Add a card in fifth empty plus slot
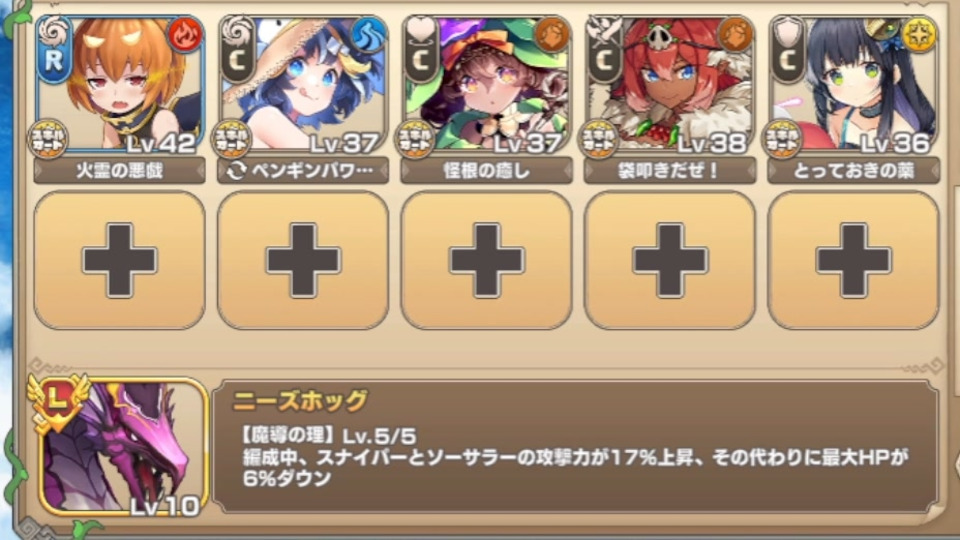Image resolution: width=960 pixels, height=540 pixels. [x=853, y=260]
